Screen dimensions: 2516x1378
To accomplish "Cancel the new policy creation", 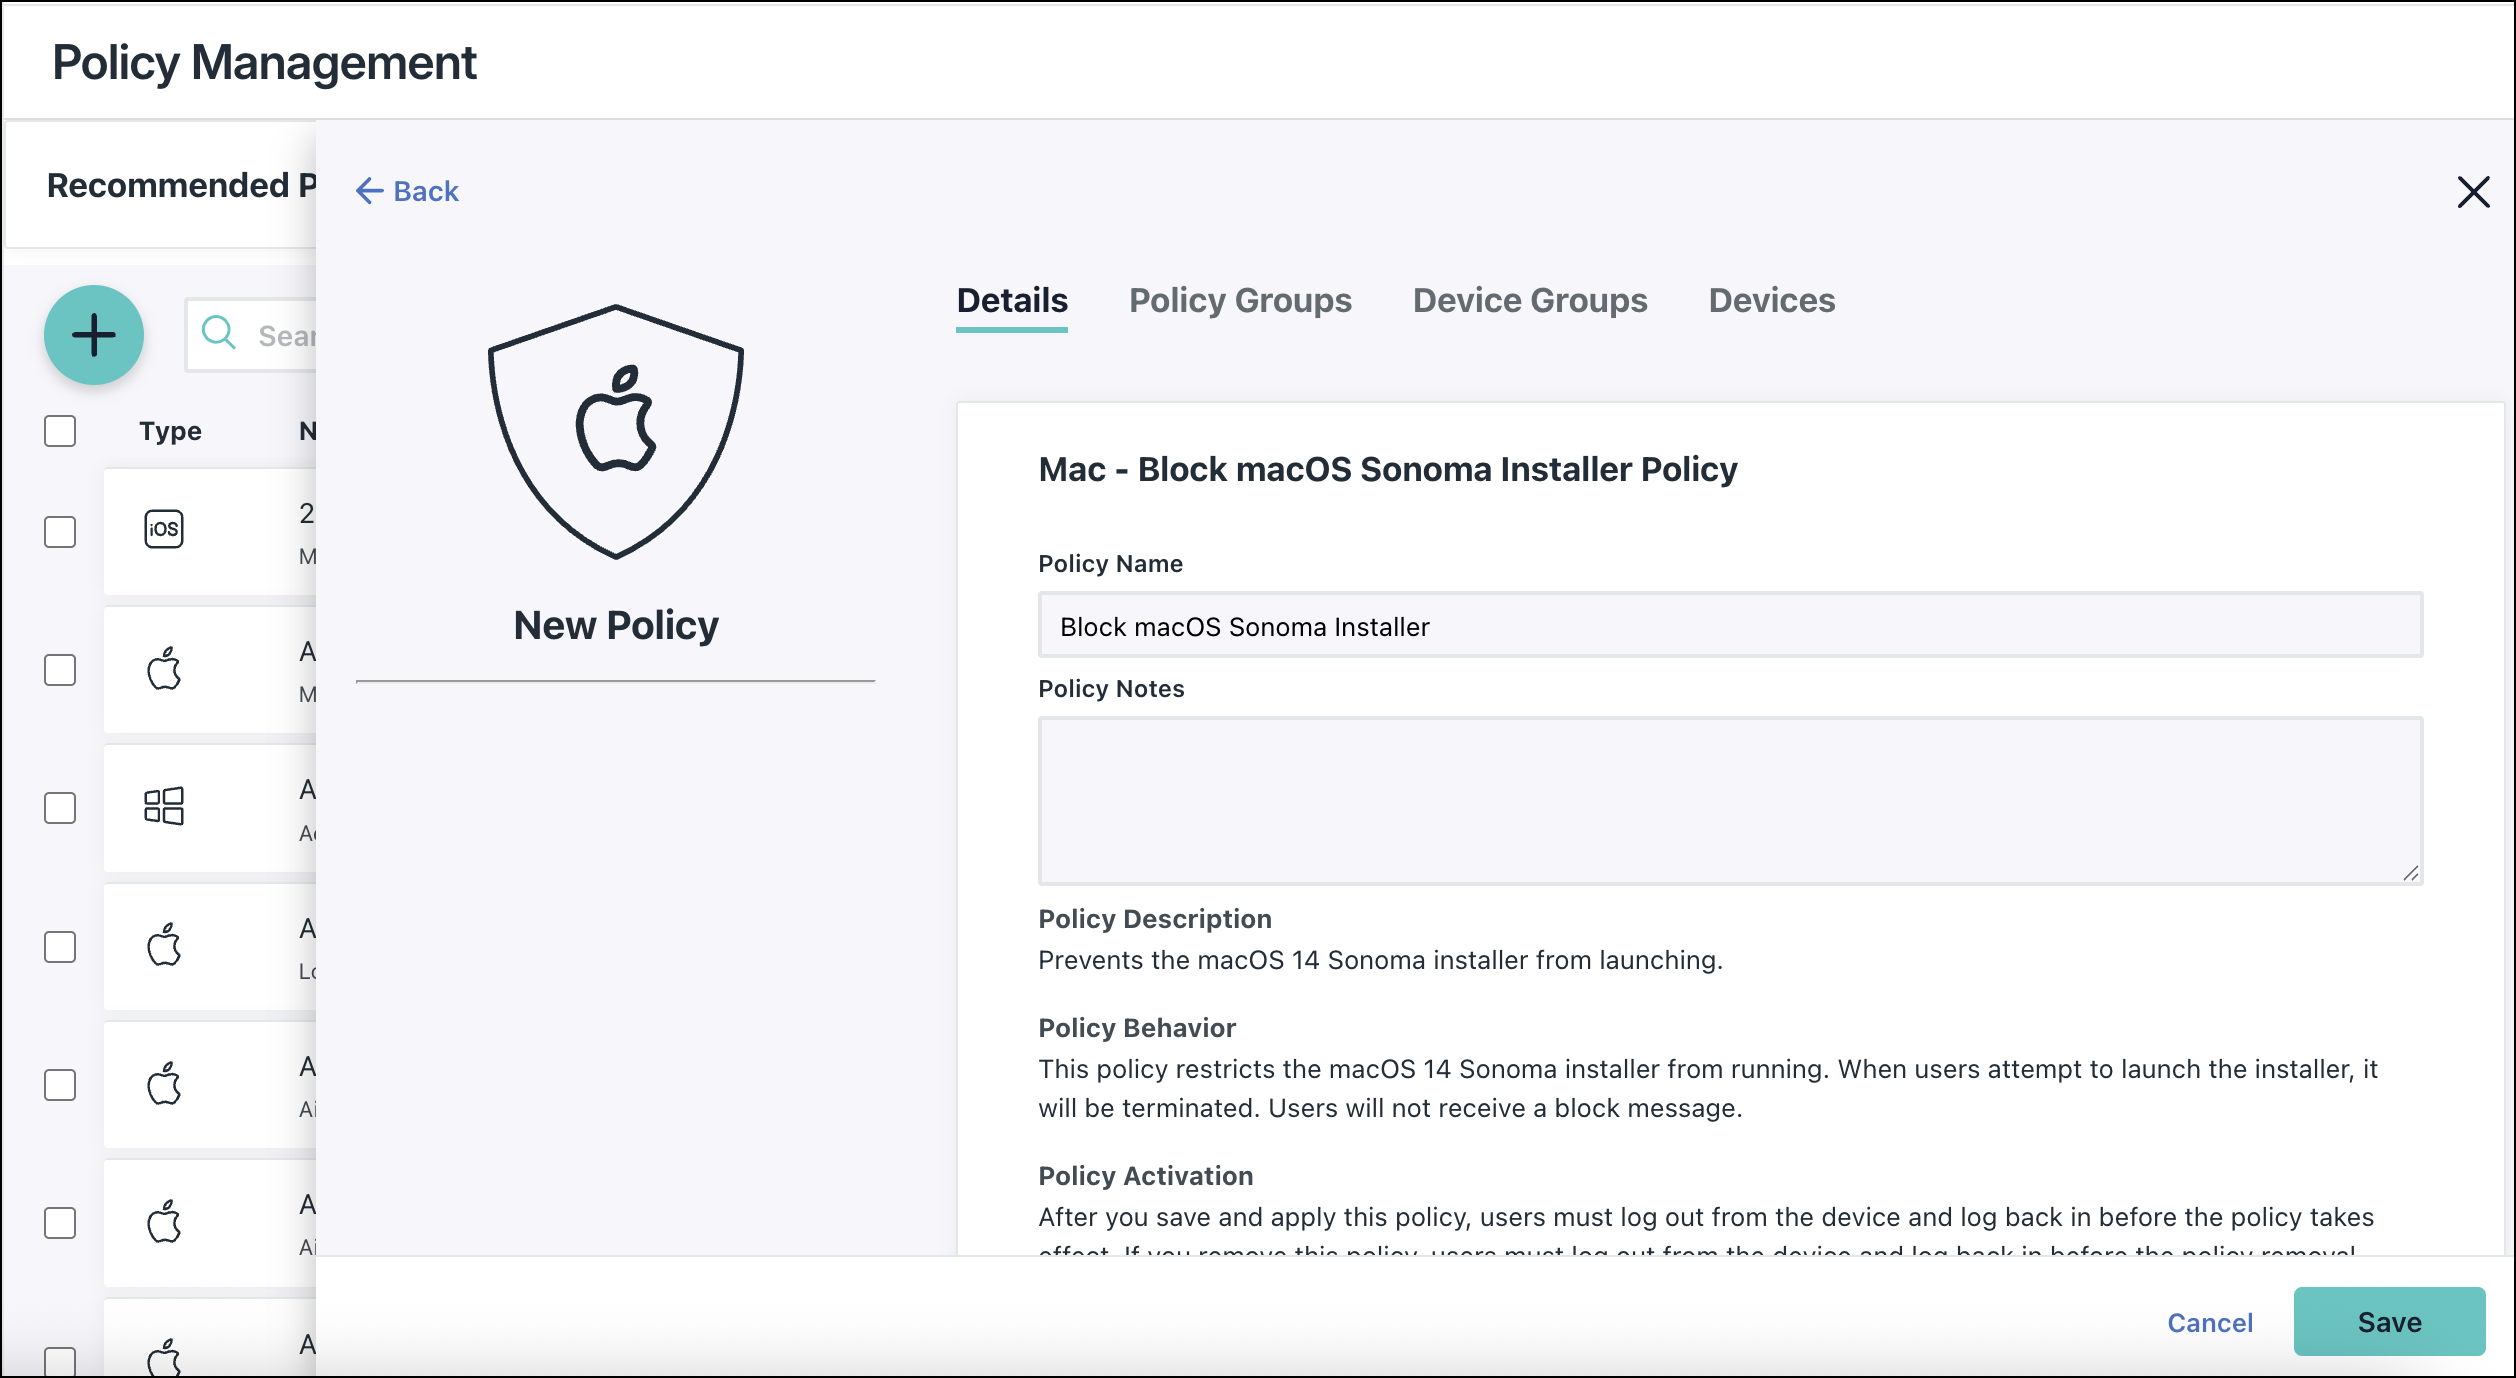I will [2209, 1322].
